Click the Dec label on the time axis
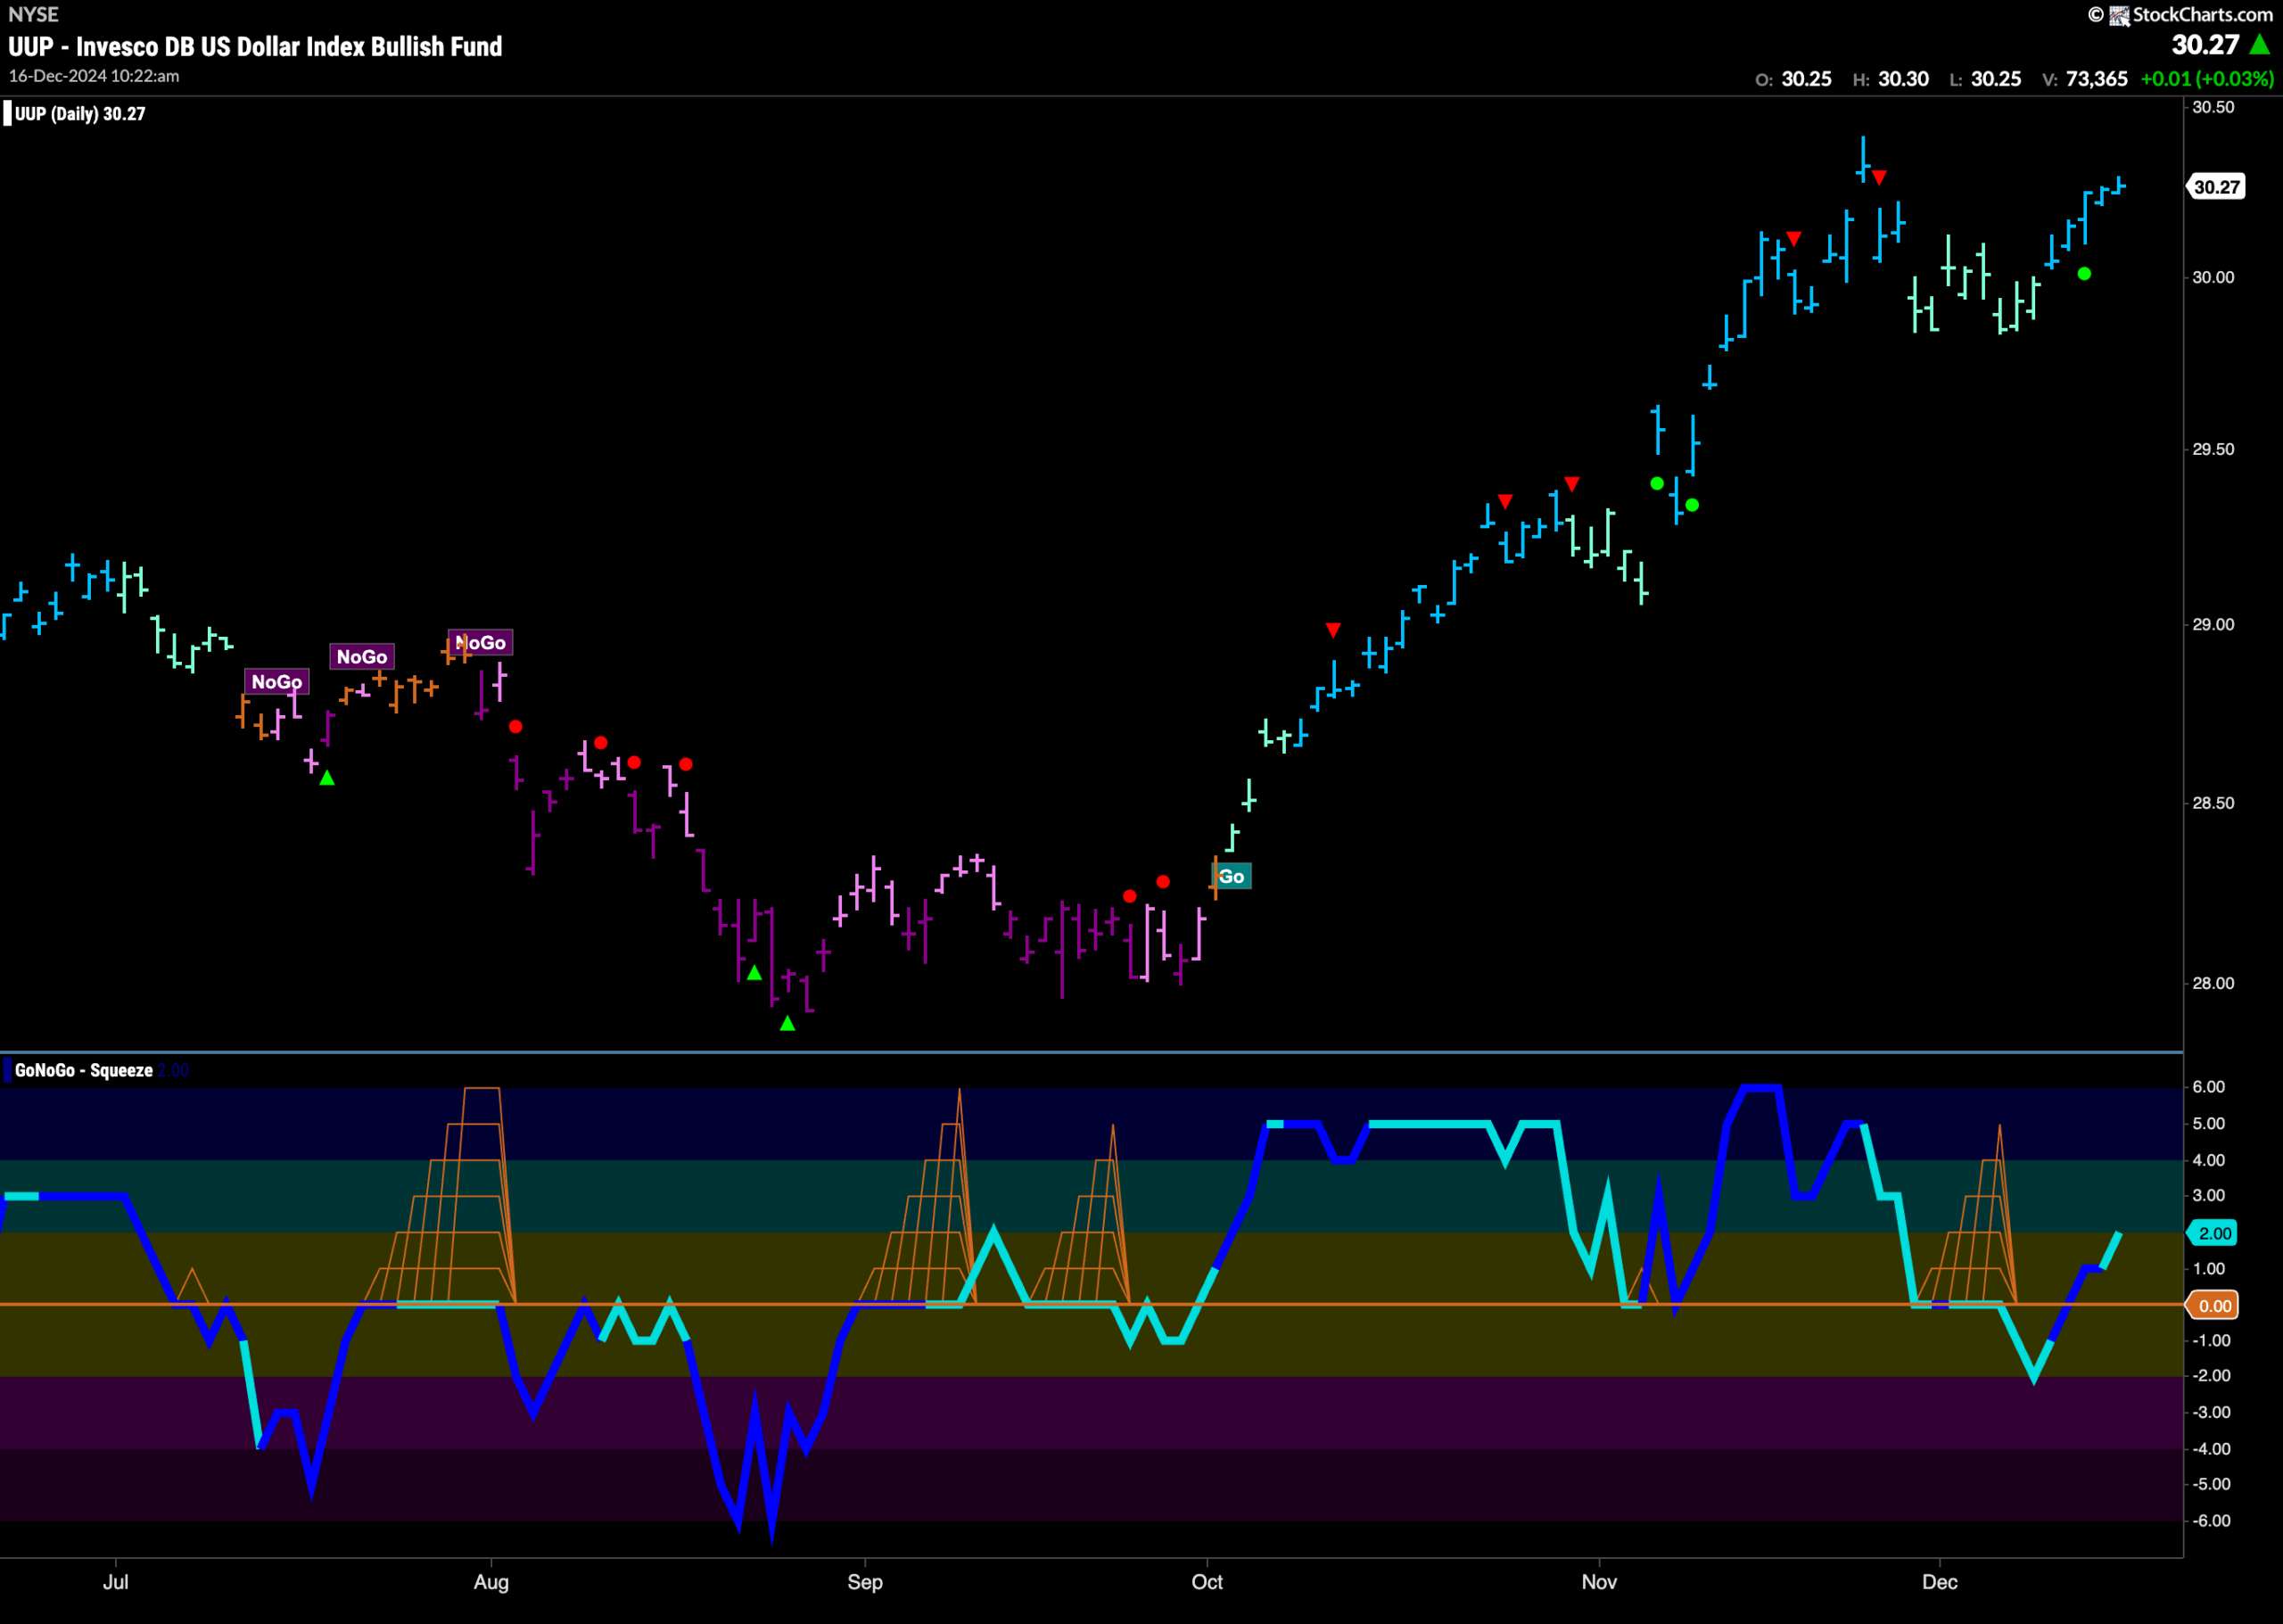 [x=1940, y=1582]
